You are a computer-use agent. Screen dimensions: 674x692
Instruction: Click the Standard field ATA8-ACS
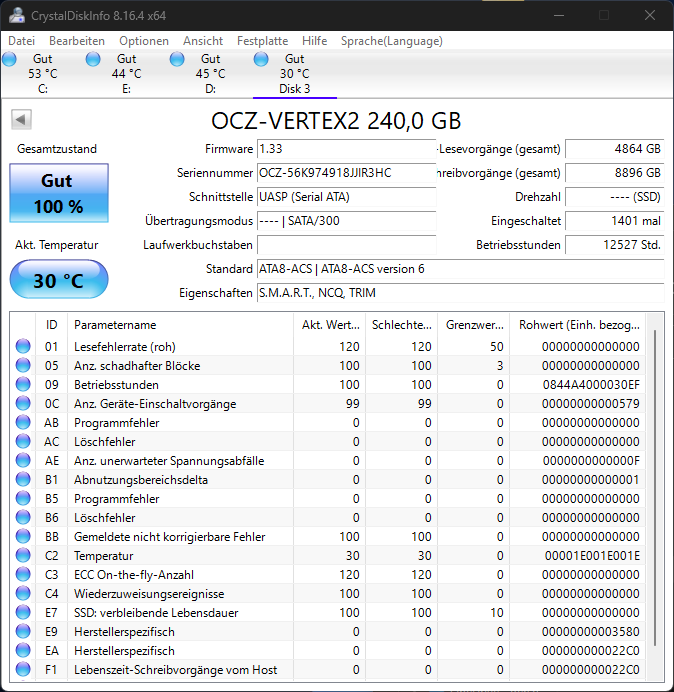460,269
